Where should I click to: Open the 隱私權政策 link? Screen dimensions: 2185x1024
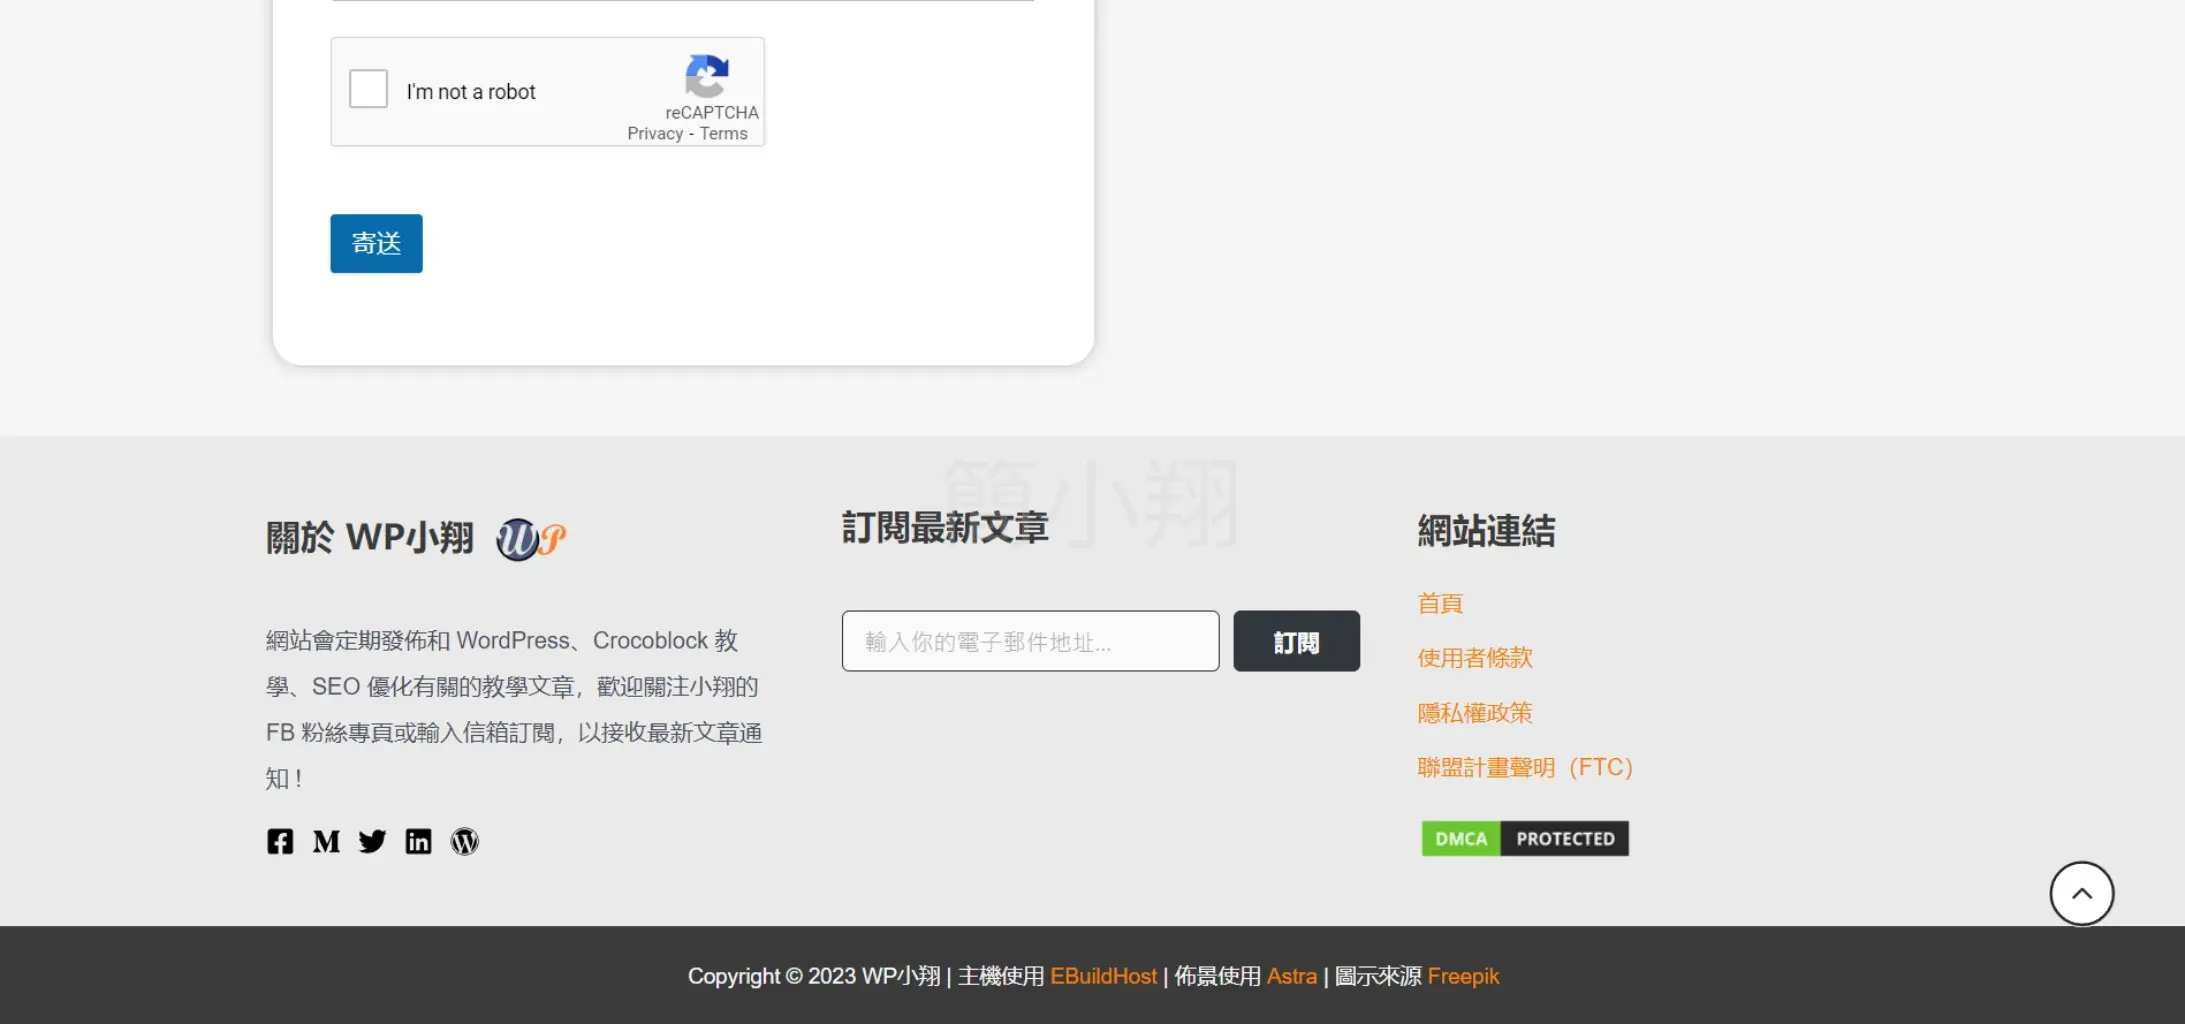coord(1474,712)
